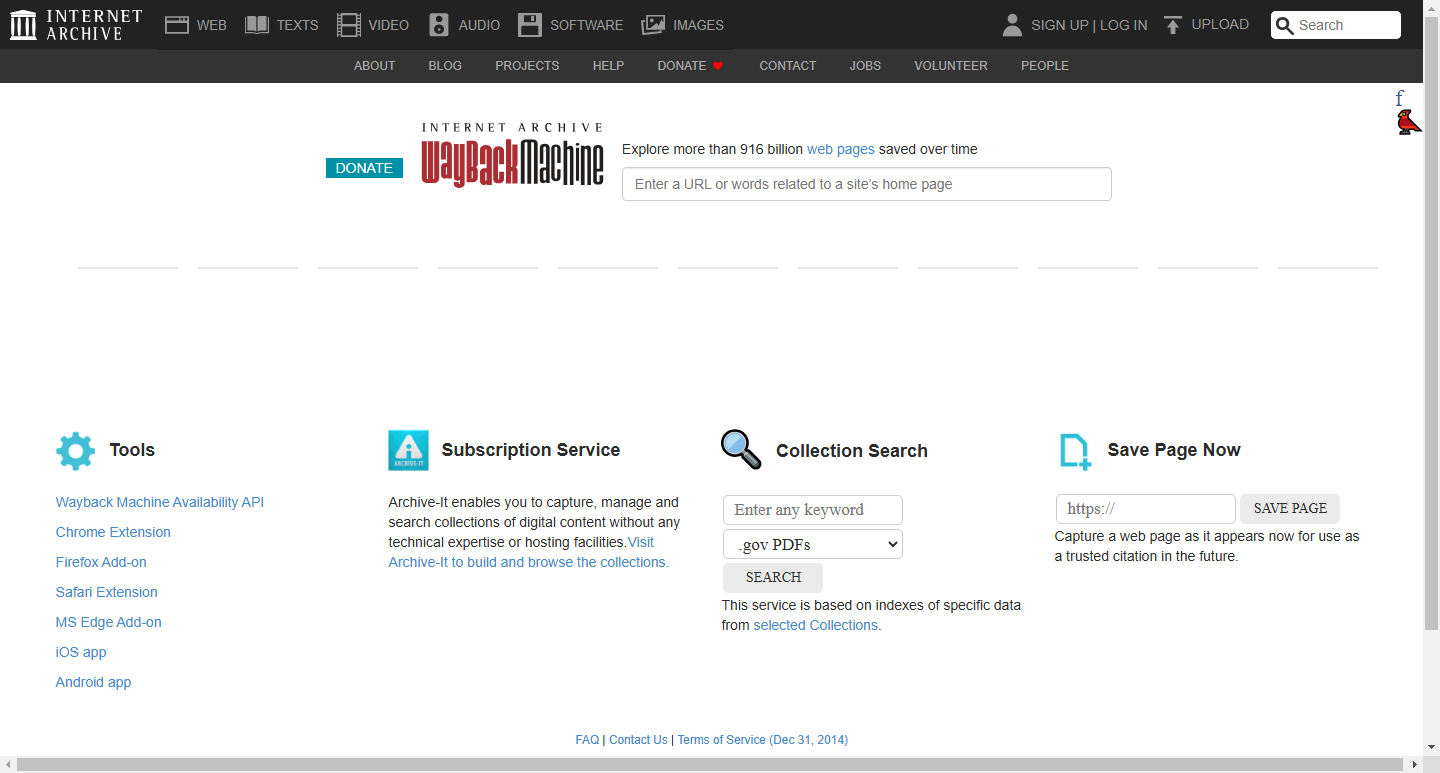Screen dimensions: 1440x773
Task: Follow the Firefox Add-on link
Action: tap(101, 562)
